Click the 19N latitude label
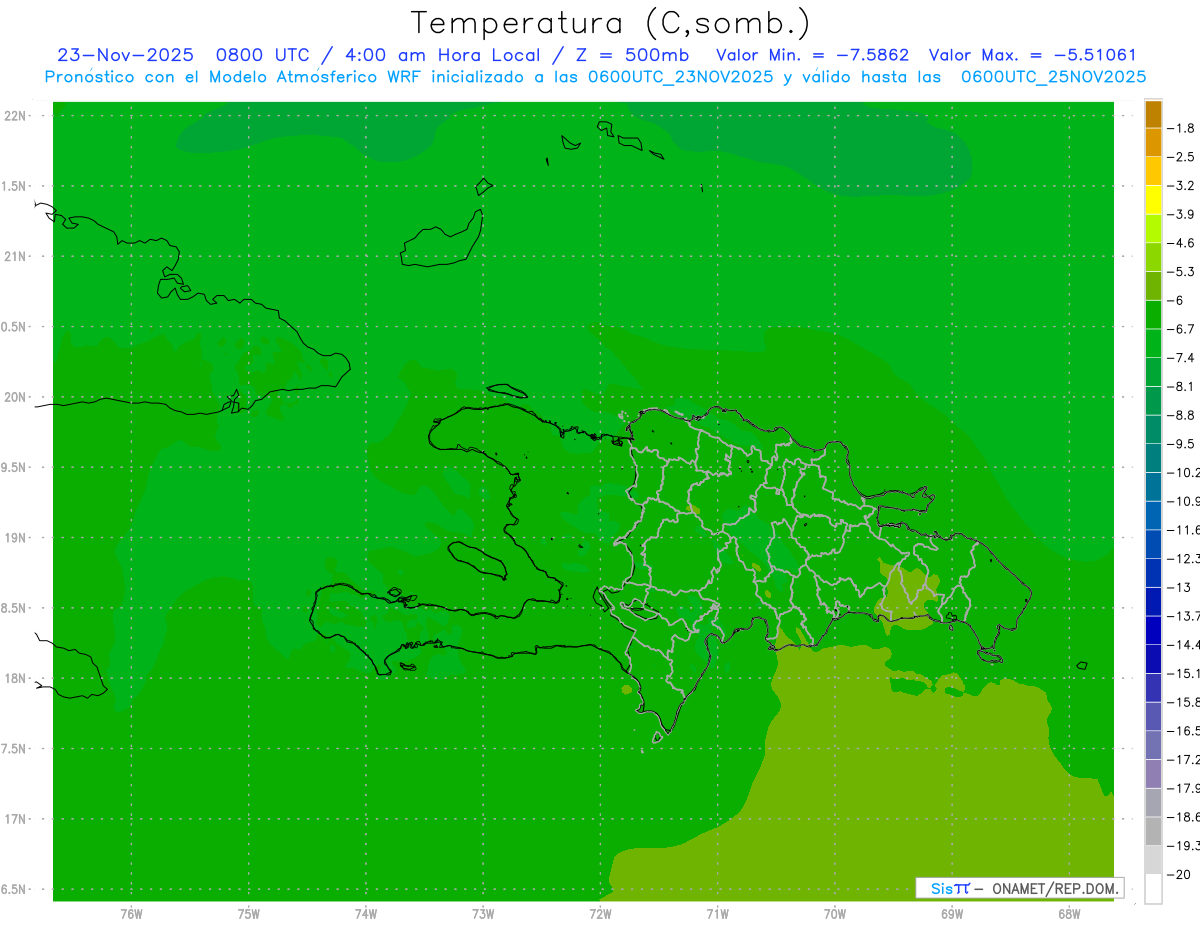Image resolution: width=1200 pixels, height=927 pixels. point(15,538)
